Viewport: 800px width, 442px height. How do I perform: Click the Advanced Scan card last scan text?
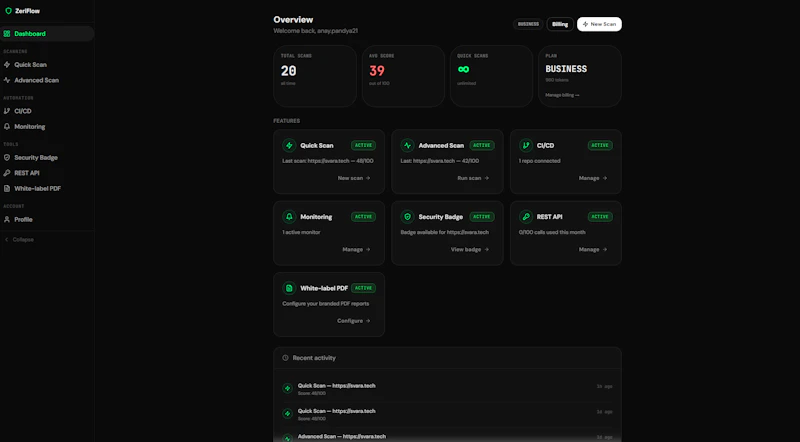(x=440, y=161)
